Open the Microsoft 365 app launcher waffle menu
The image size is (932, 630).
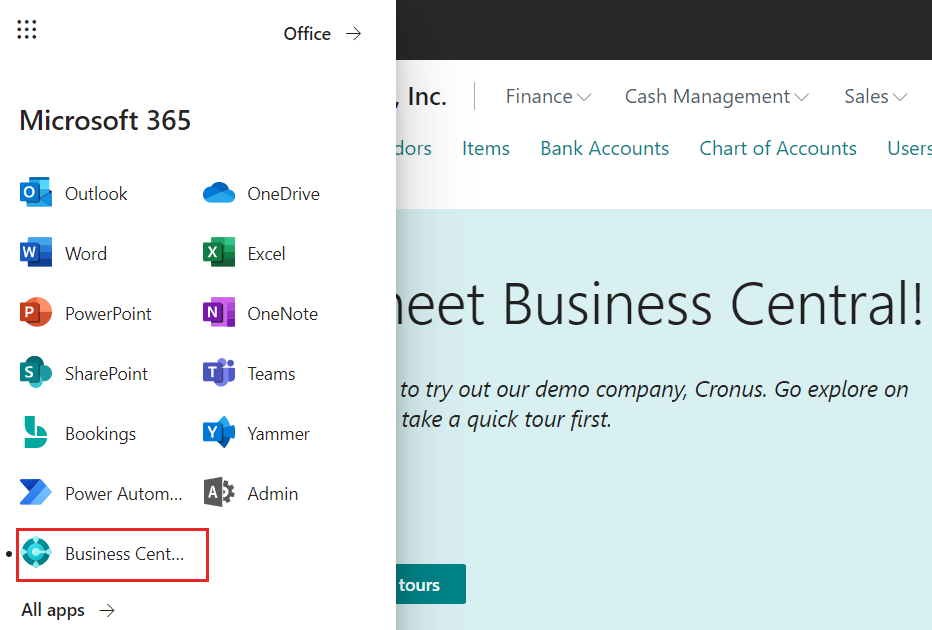(27, 29)
